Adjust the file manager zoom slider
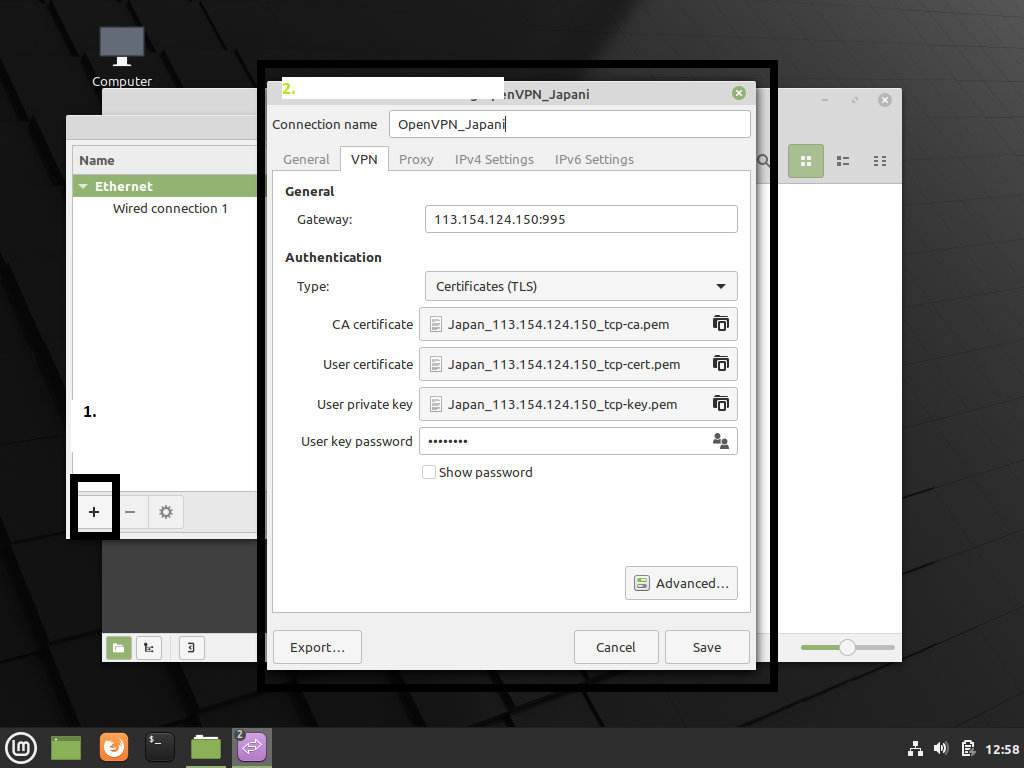 (847, 648)
